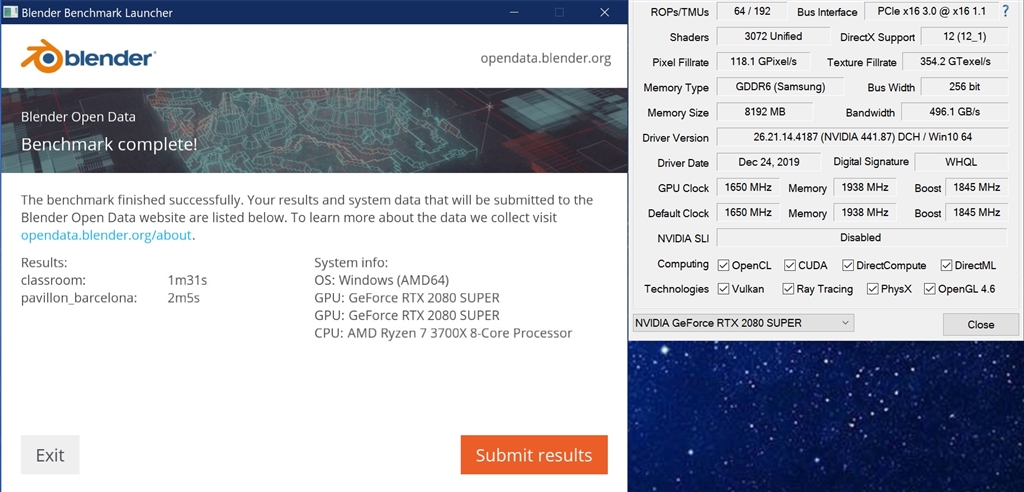Screen dimensions: 1024x492
Task: Toggle the DirectCompute checkbox
Action: tap(848, 265)
